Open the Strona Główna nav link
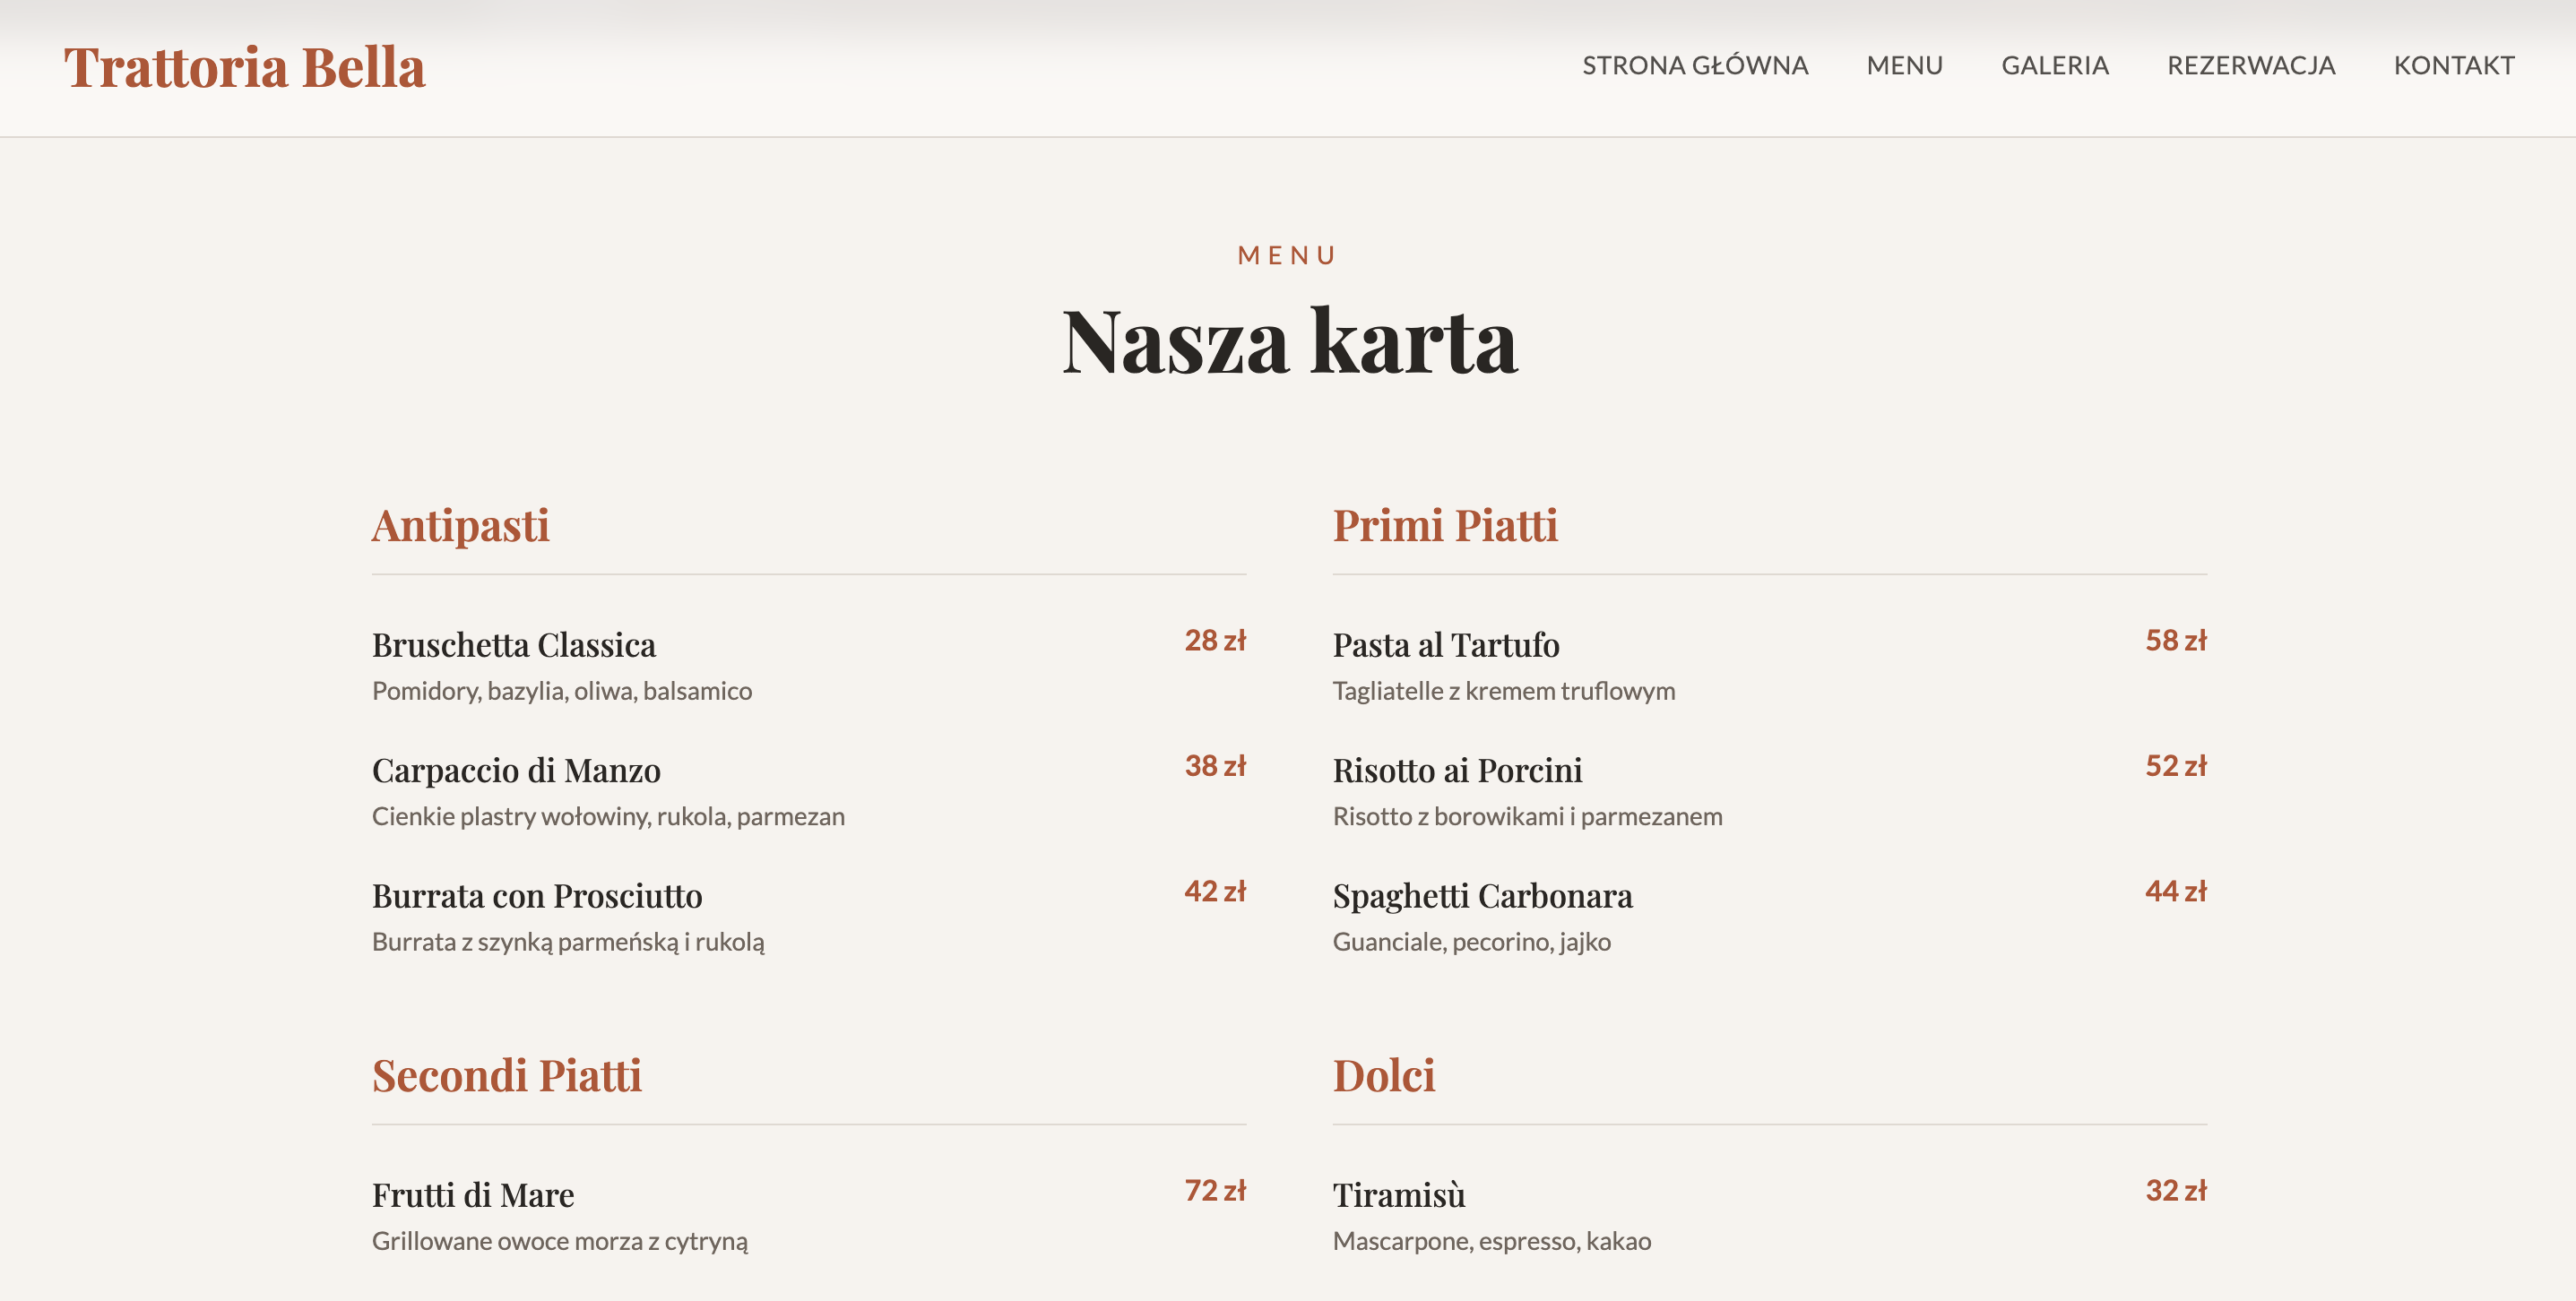 (x=1694, y=66)
